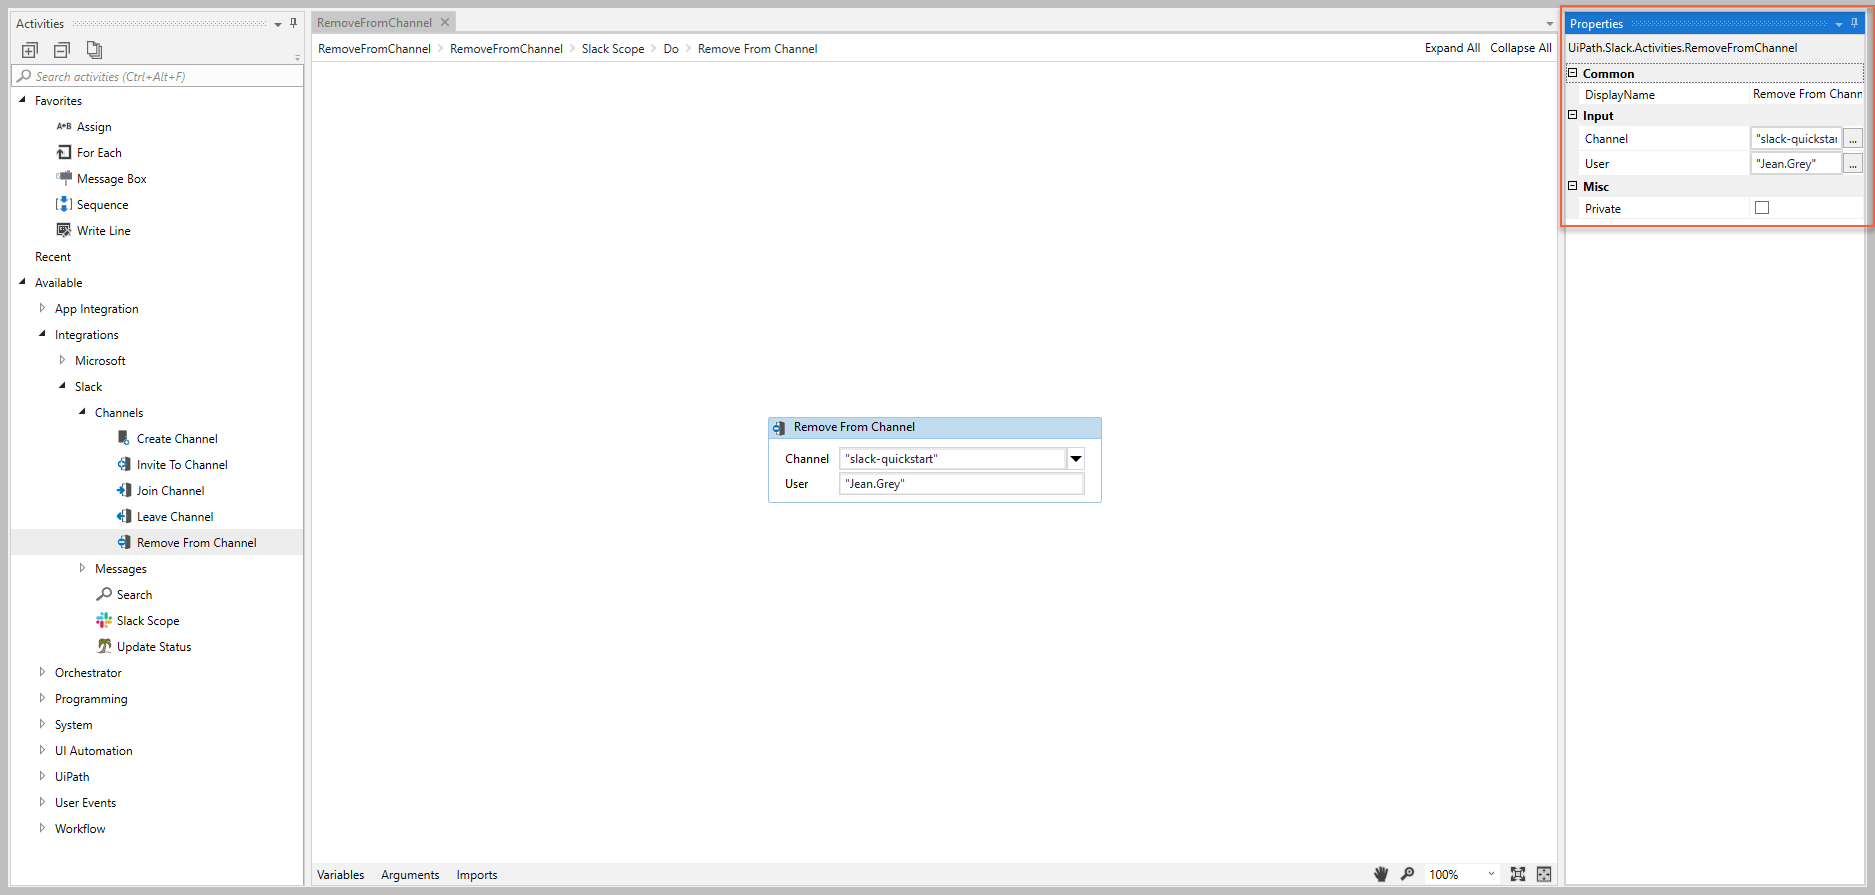Click the Slack Scope logo icon

tap(104, 620)
